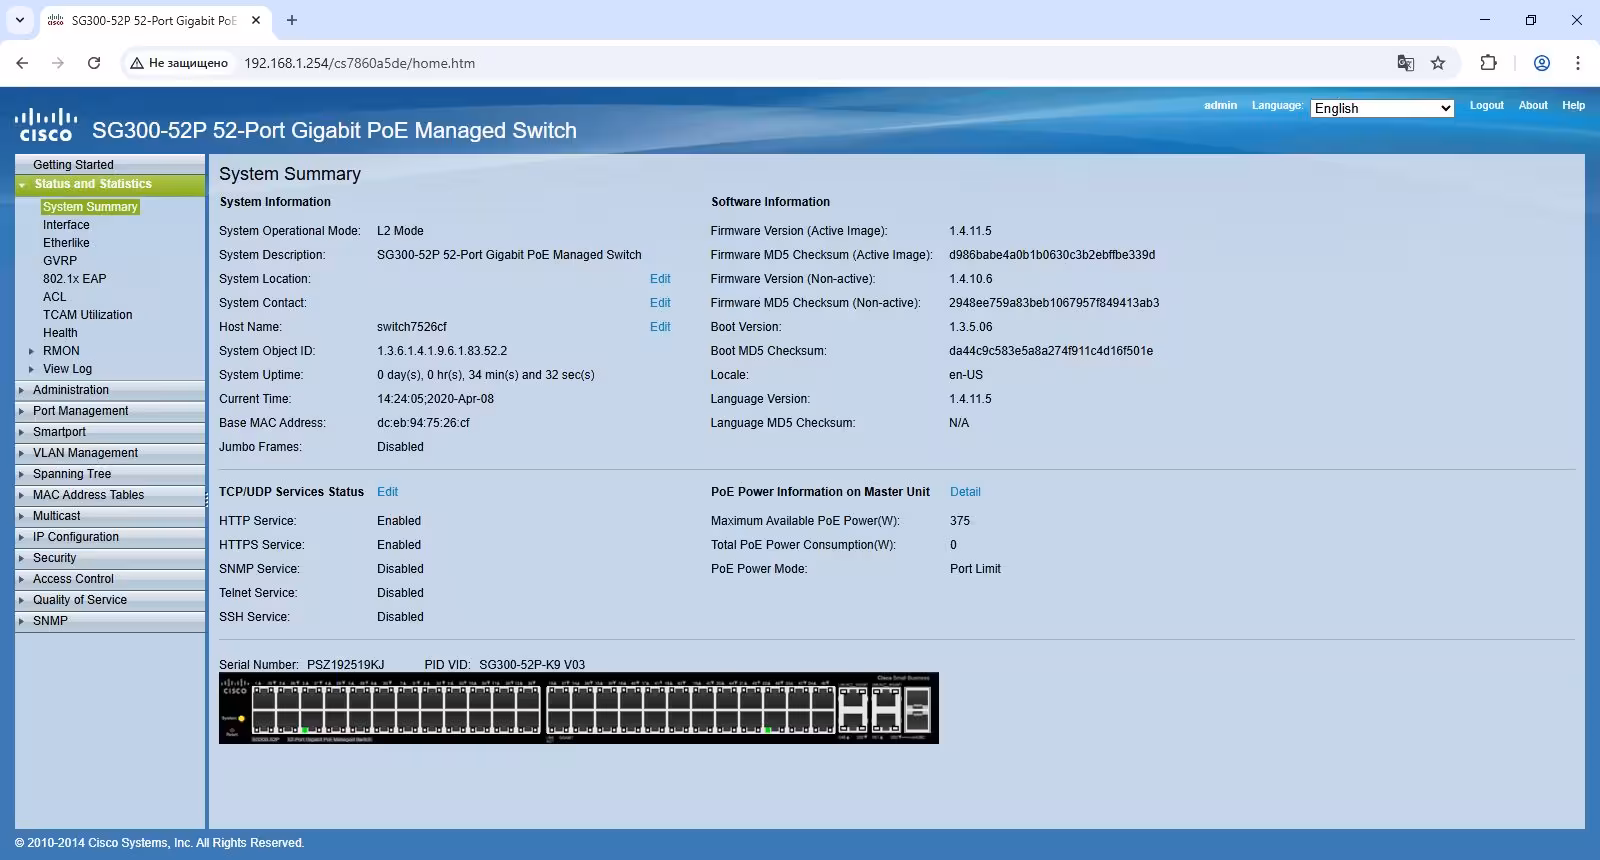Close the SG300-52P browser tab
The image size is (1600, 860).
(x=256, y=20)
